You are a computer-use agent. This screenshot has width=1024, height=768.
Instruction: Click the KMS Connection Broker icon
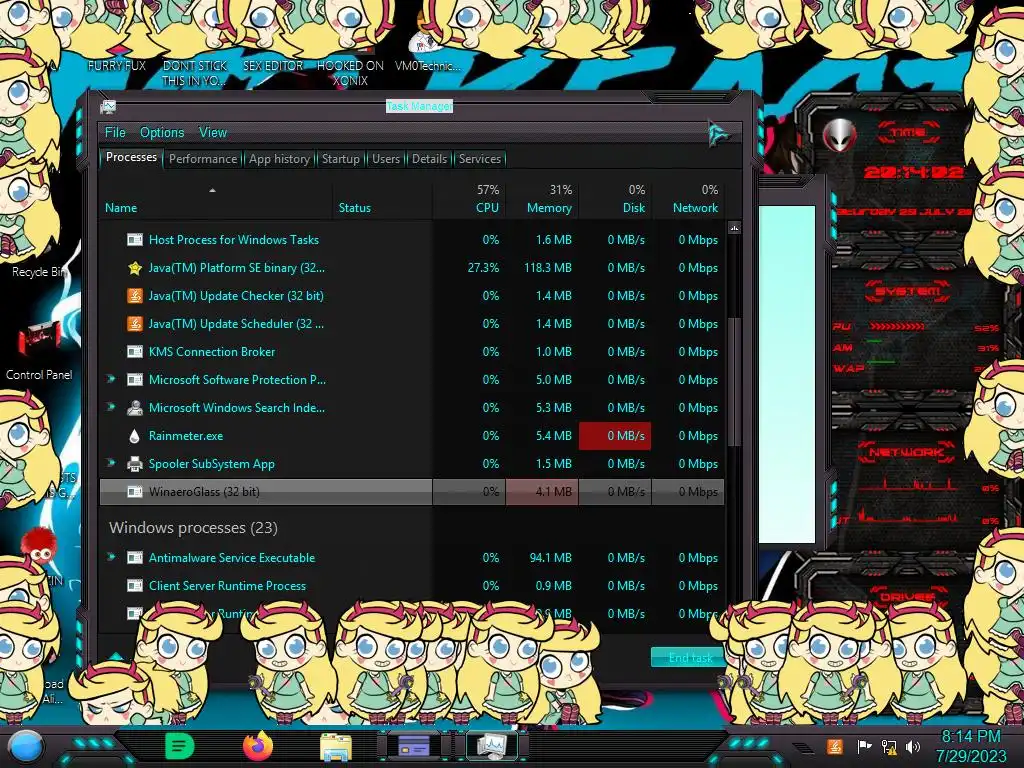[135, 352]
